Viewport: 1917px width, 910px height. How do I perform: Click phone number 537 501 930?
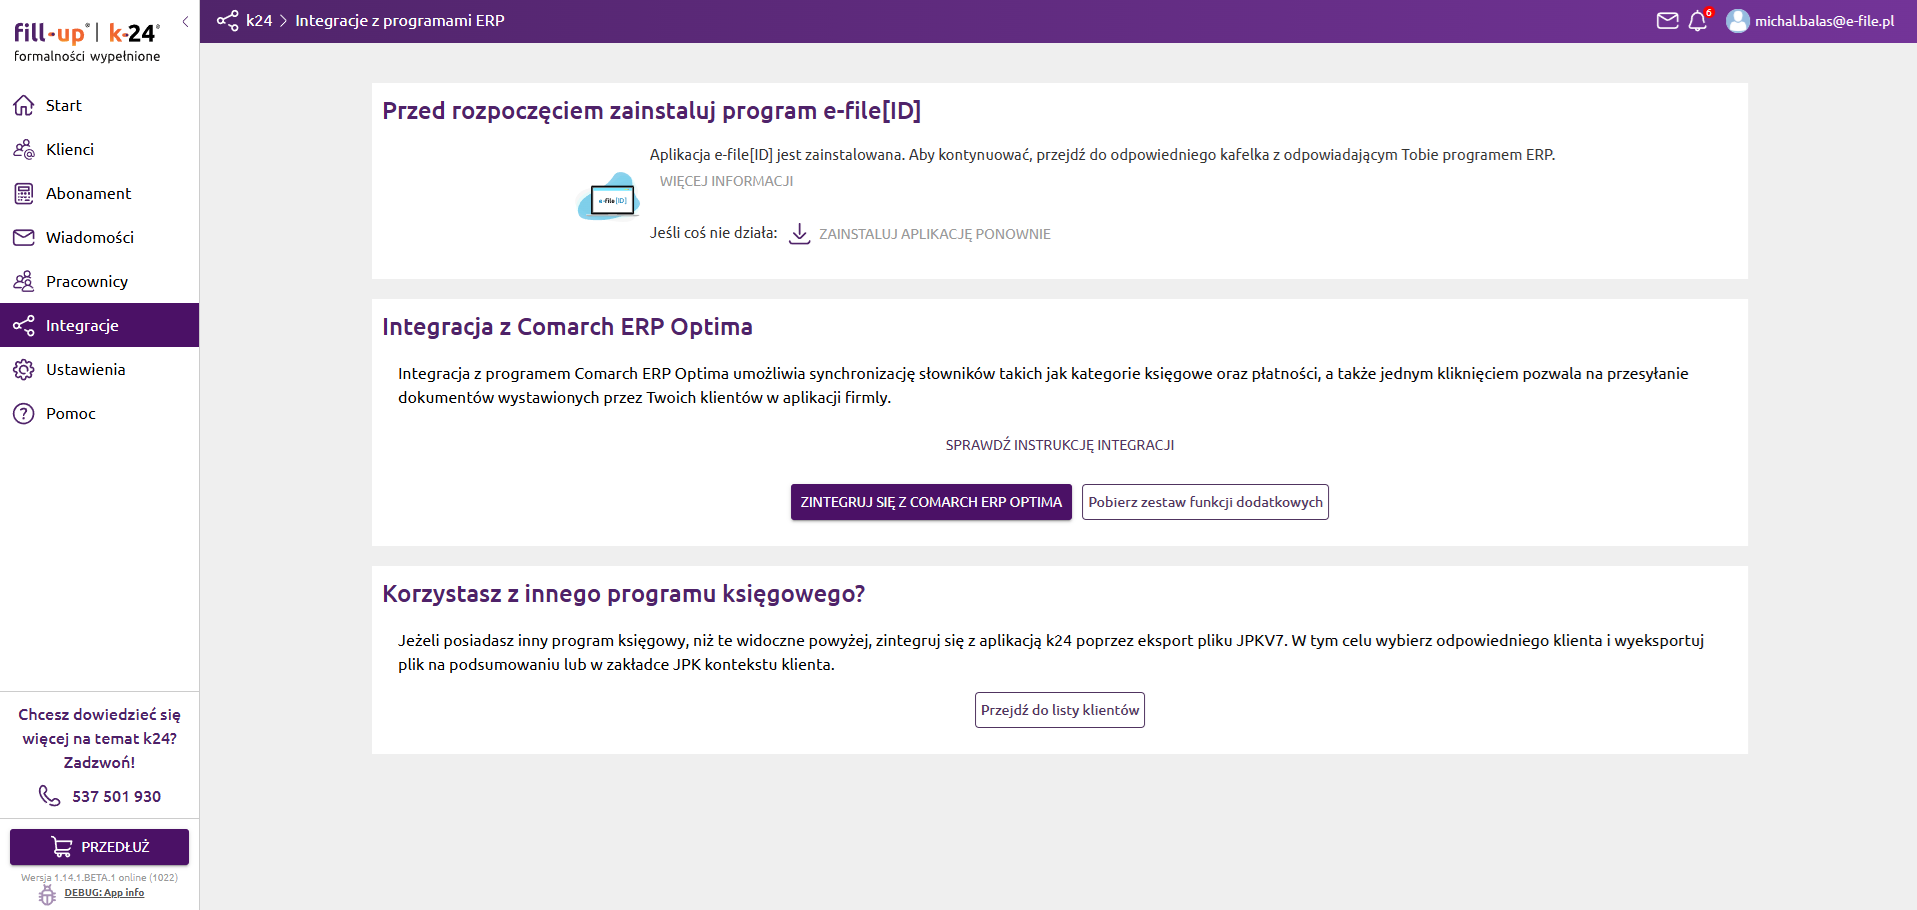pos(116,796)
